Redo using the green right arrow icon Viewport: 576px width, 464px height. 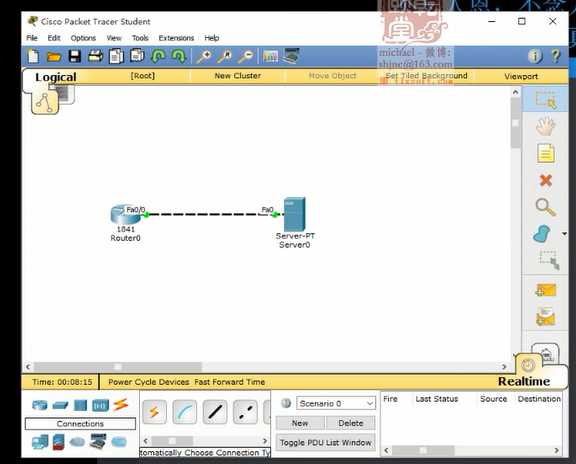pyautogui.click(x=179, y=56)
